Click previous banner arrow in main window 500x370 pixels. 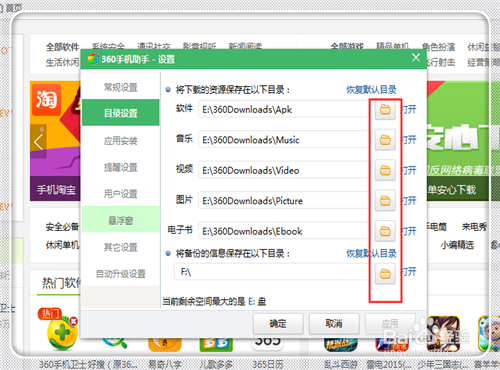38,142
